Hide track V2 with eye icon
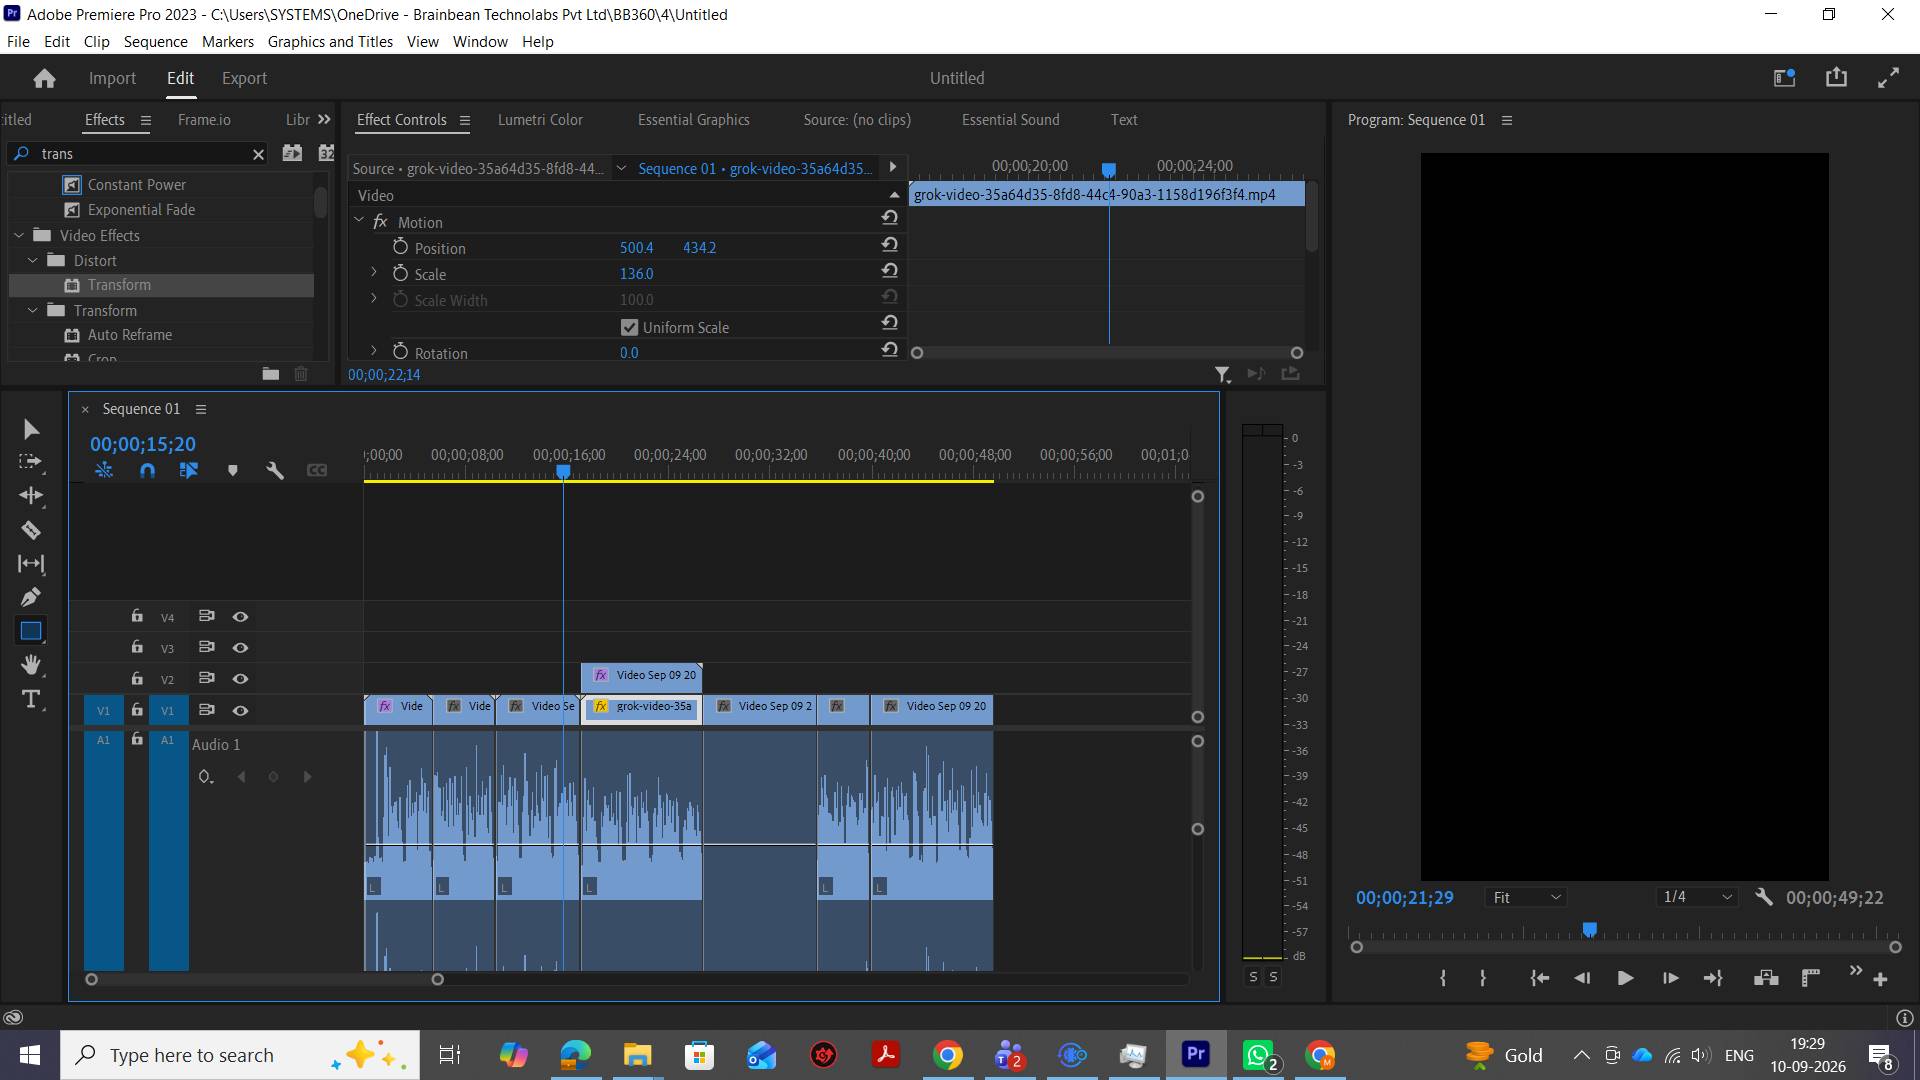 (x=240, y=679)
